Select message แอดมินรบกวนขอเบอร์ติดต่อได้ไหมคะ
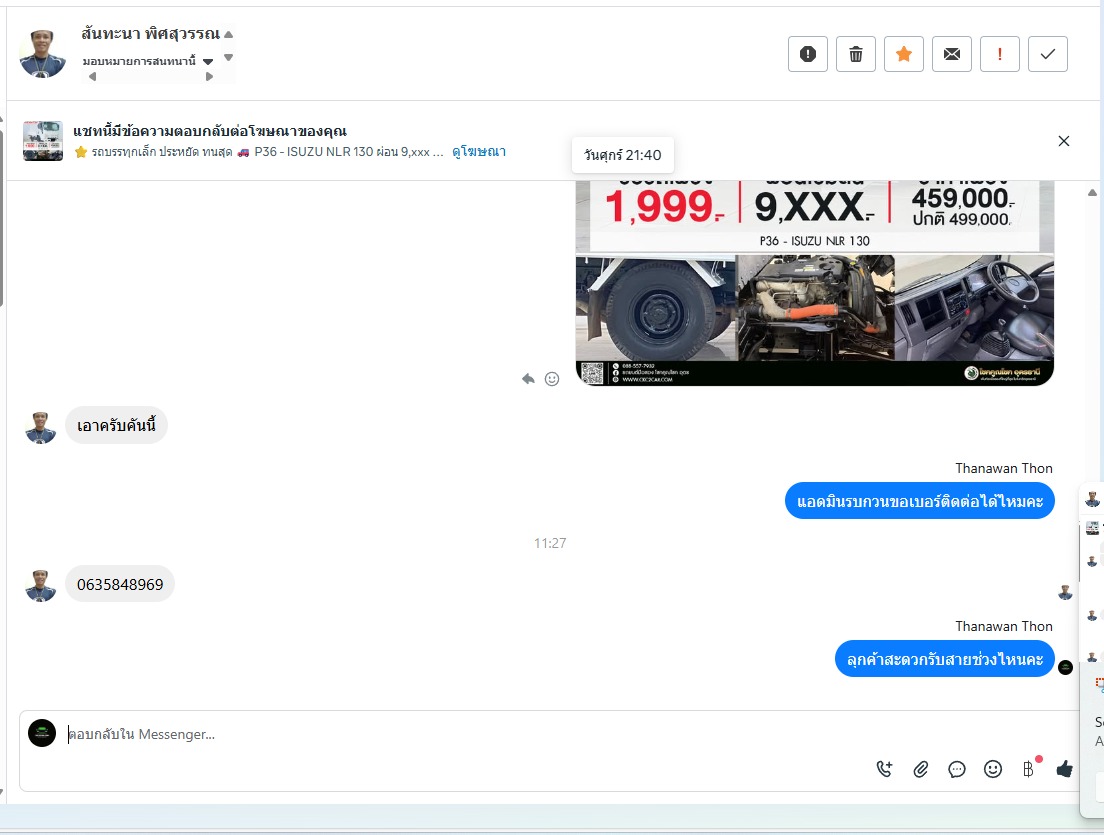Screen dimensions: 1104x835 pos(920,501)
